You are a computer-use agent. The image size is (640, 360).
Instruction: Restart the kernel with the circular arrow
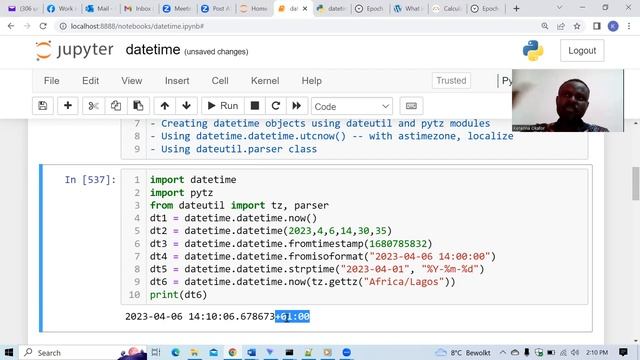coord(276,106)
